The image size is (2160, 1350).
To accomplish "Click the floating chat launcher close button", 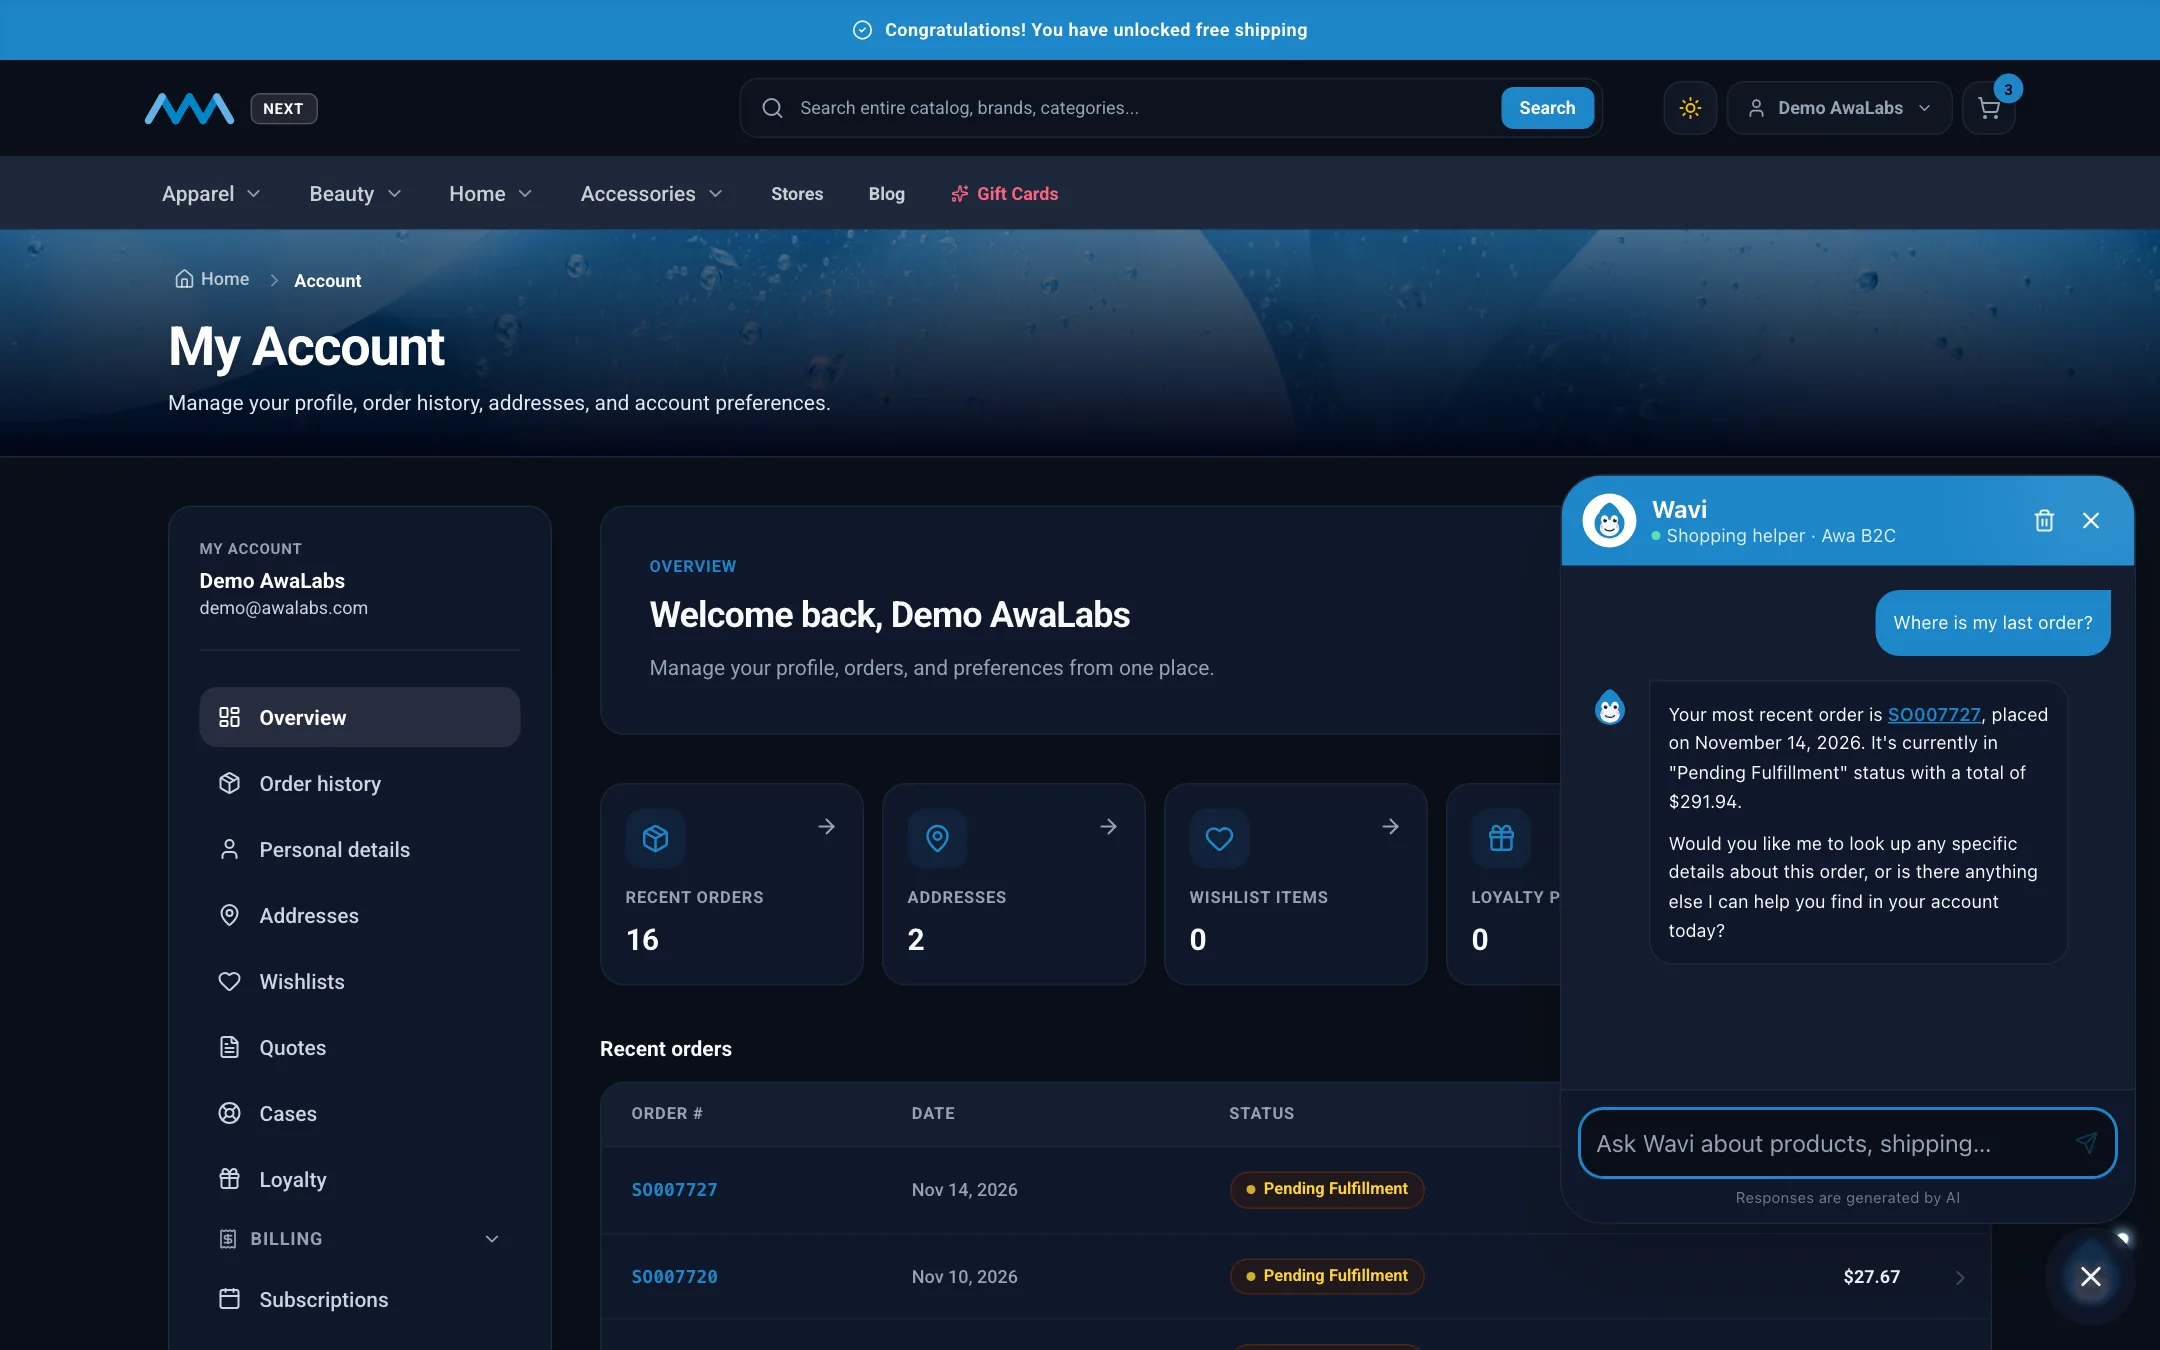I will click(2091, 1276).
